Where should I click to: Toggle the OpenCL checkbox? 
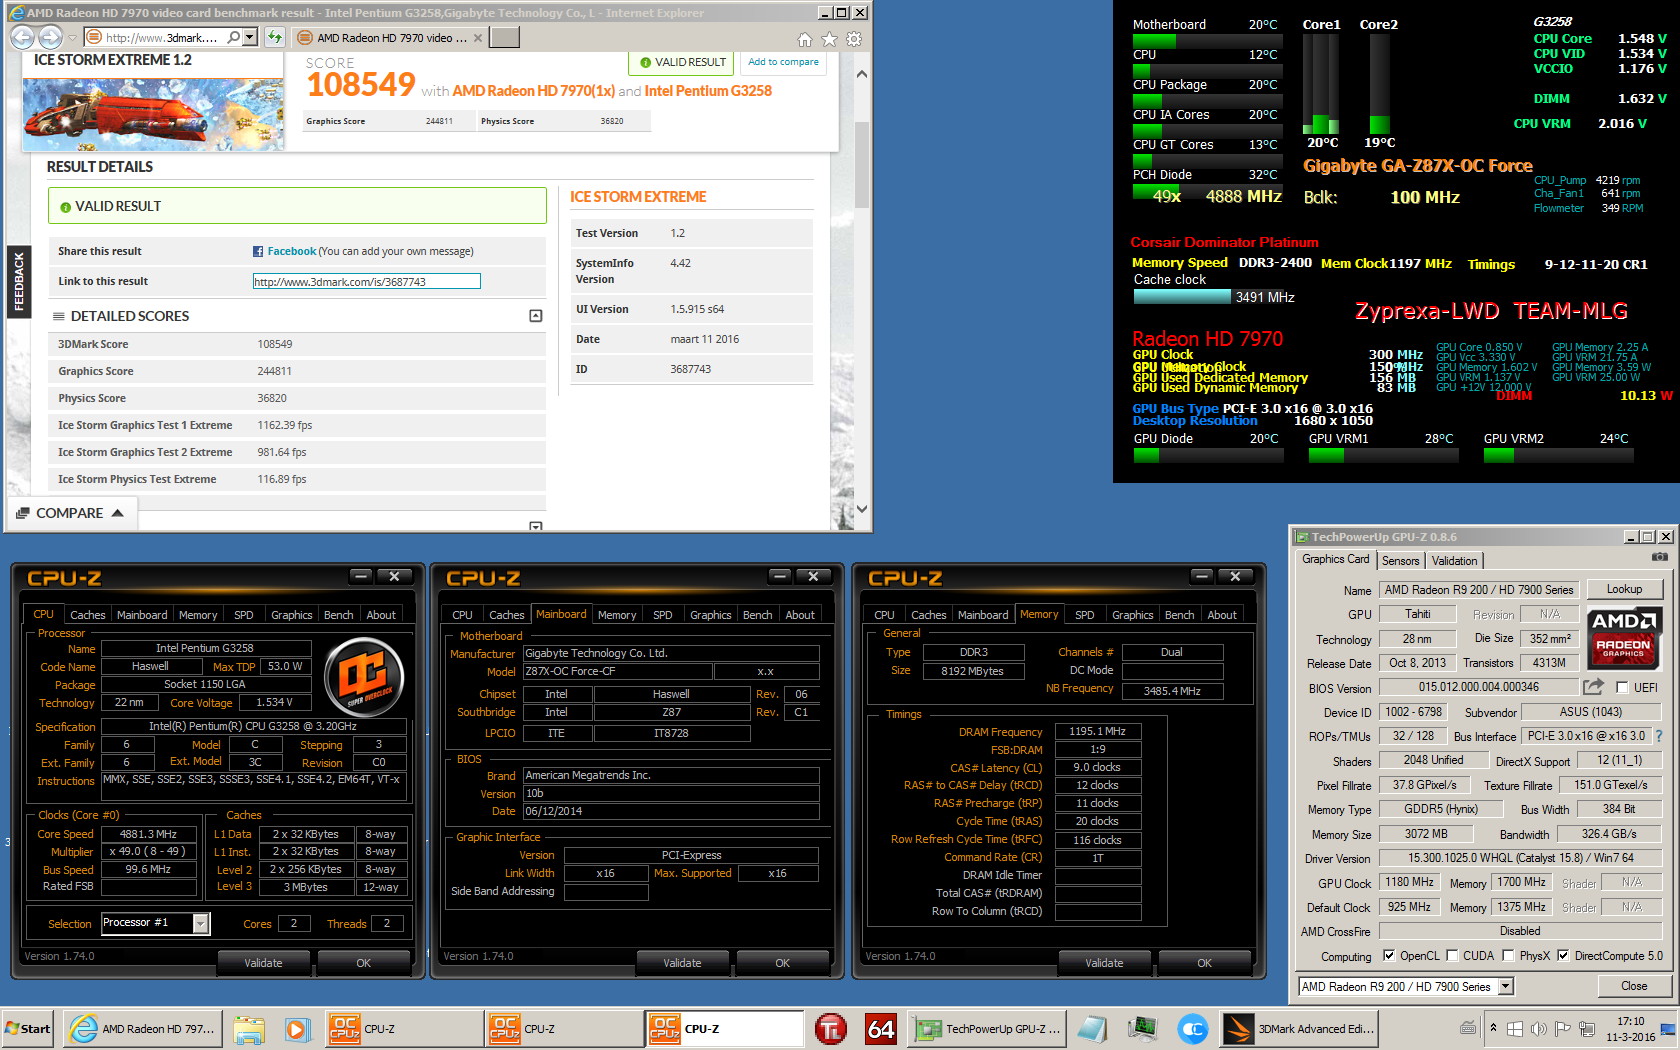[x=1388, y=955]
